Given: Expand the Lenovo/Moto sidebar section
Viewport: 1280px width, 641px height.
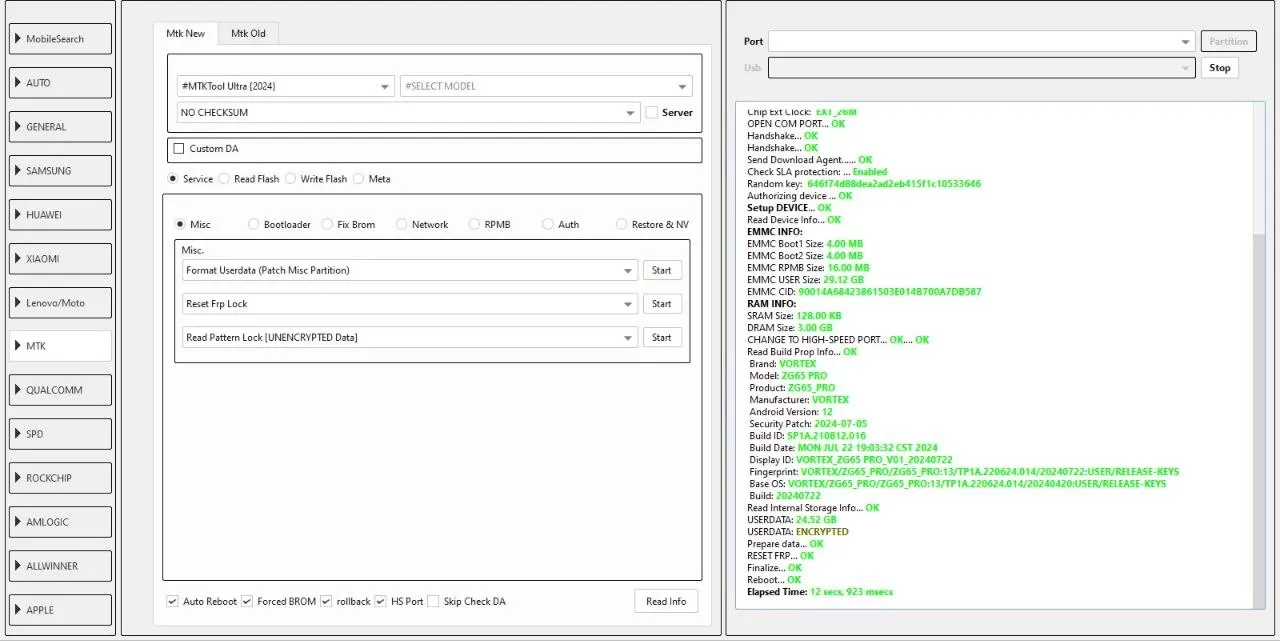Looking at the screenshot, I should coord(60,303).
